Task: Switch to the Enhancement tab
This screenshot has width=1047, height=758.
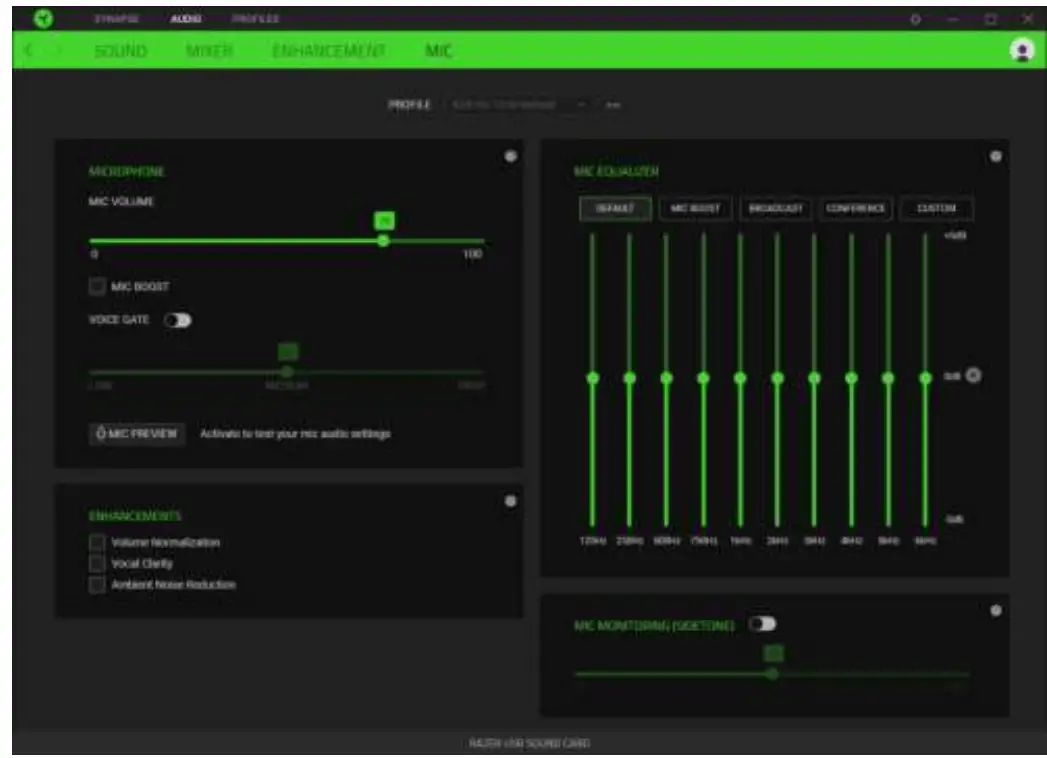Action: click(329, 51)
